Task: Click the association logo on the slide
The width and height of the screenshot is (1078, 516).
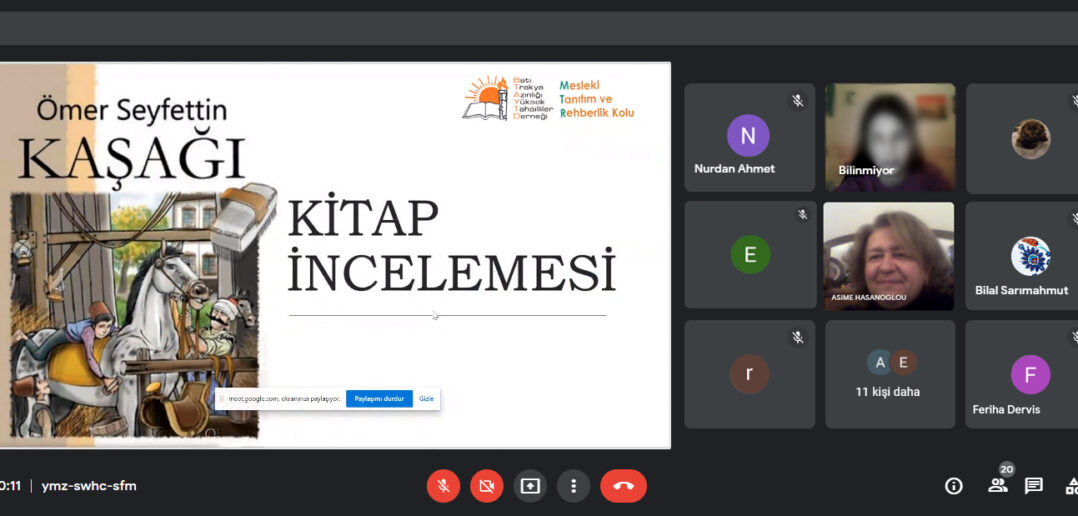Action: 507,98
